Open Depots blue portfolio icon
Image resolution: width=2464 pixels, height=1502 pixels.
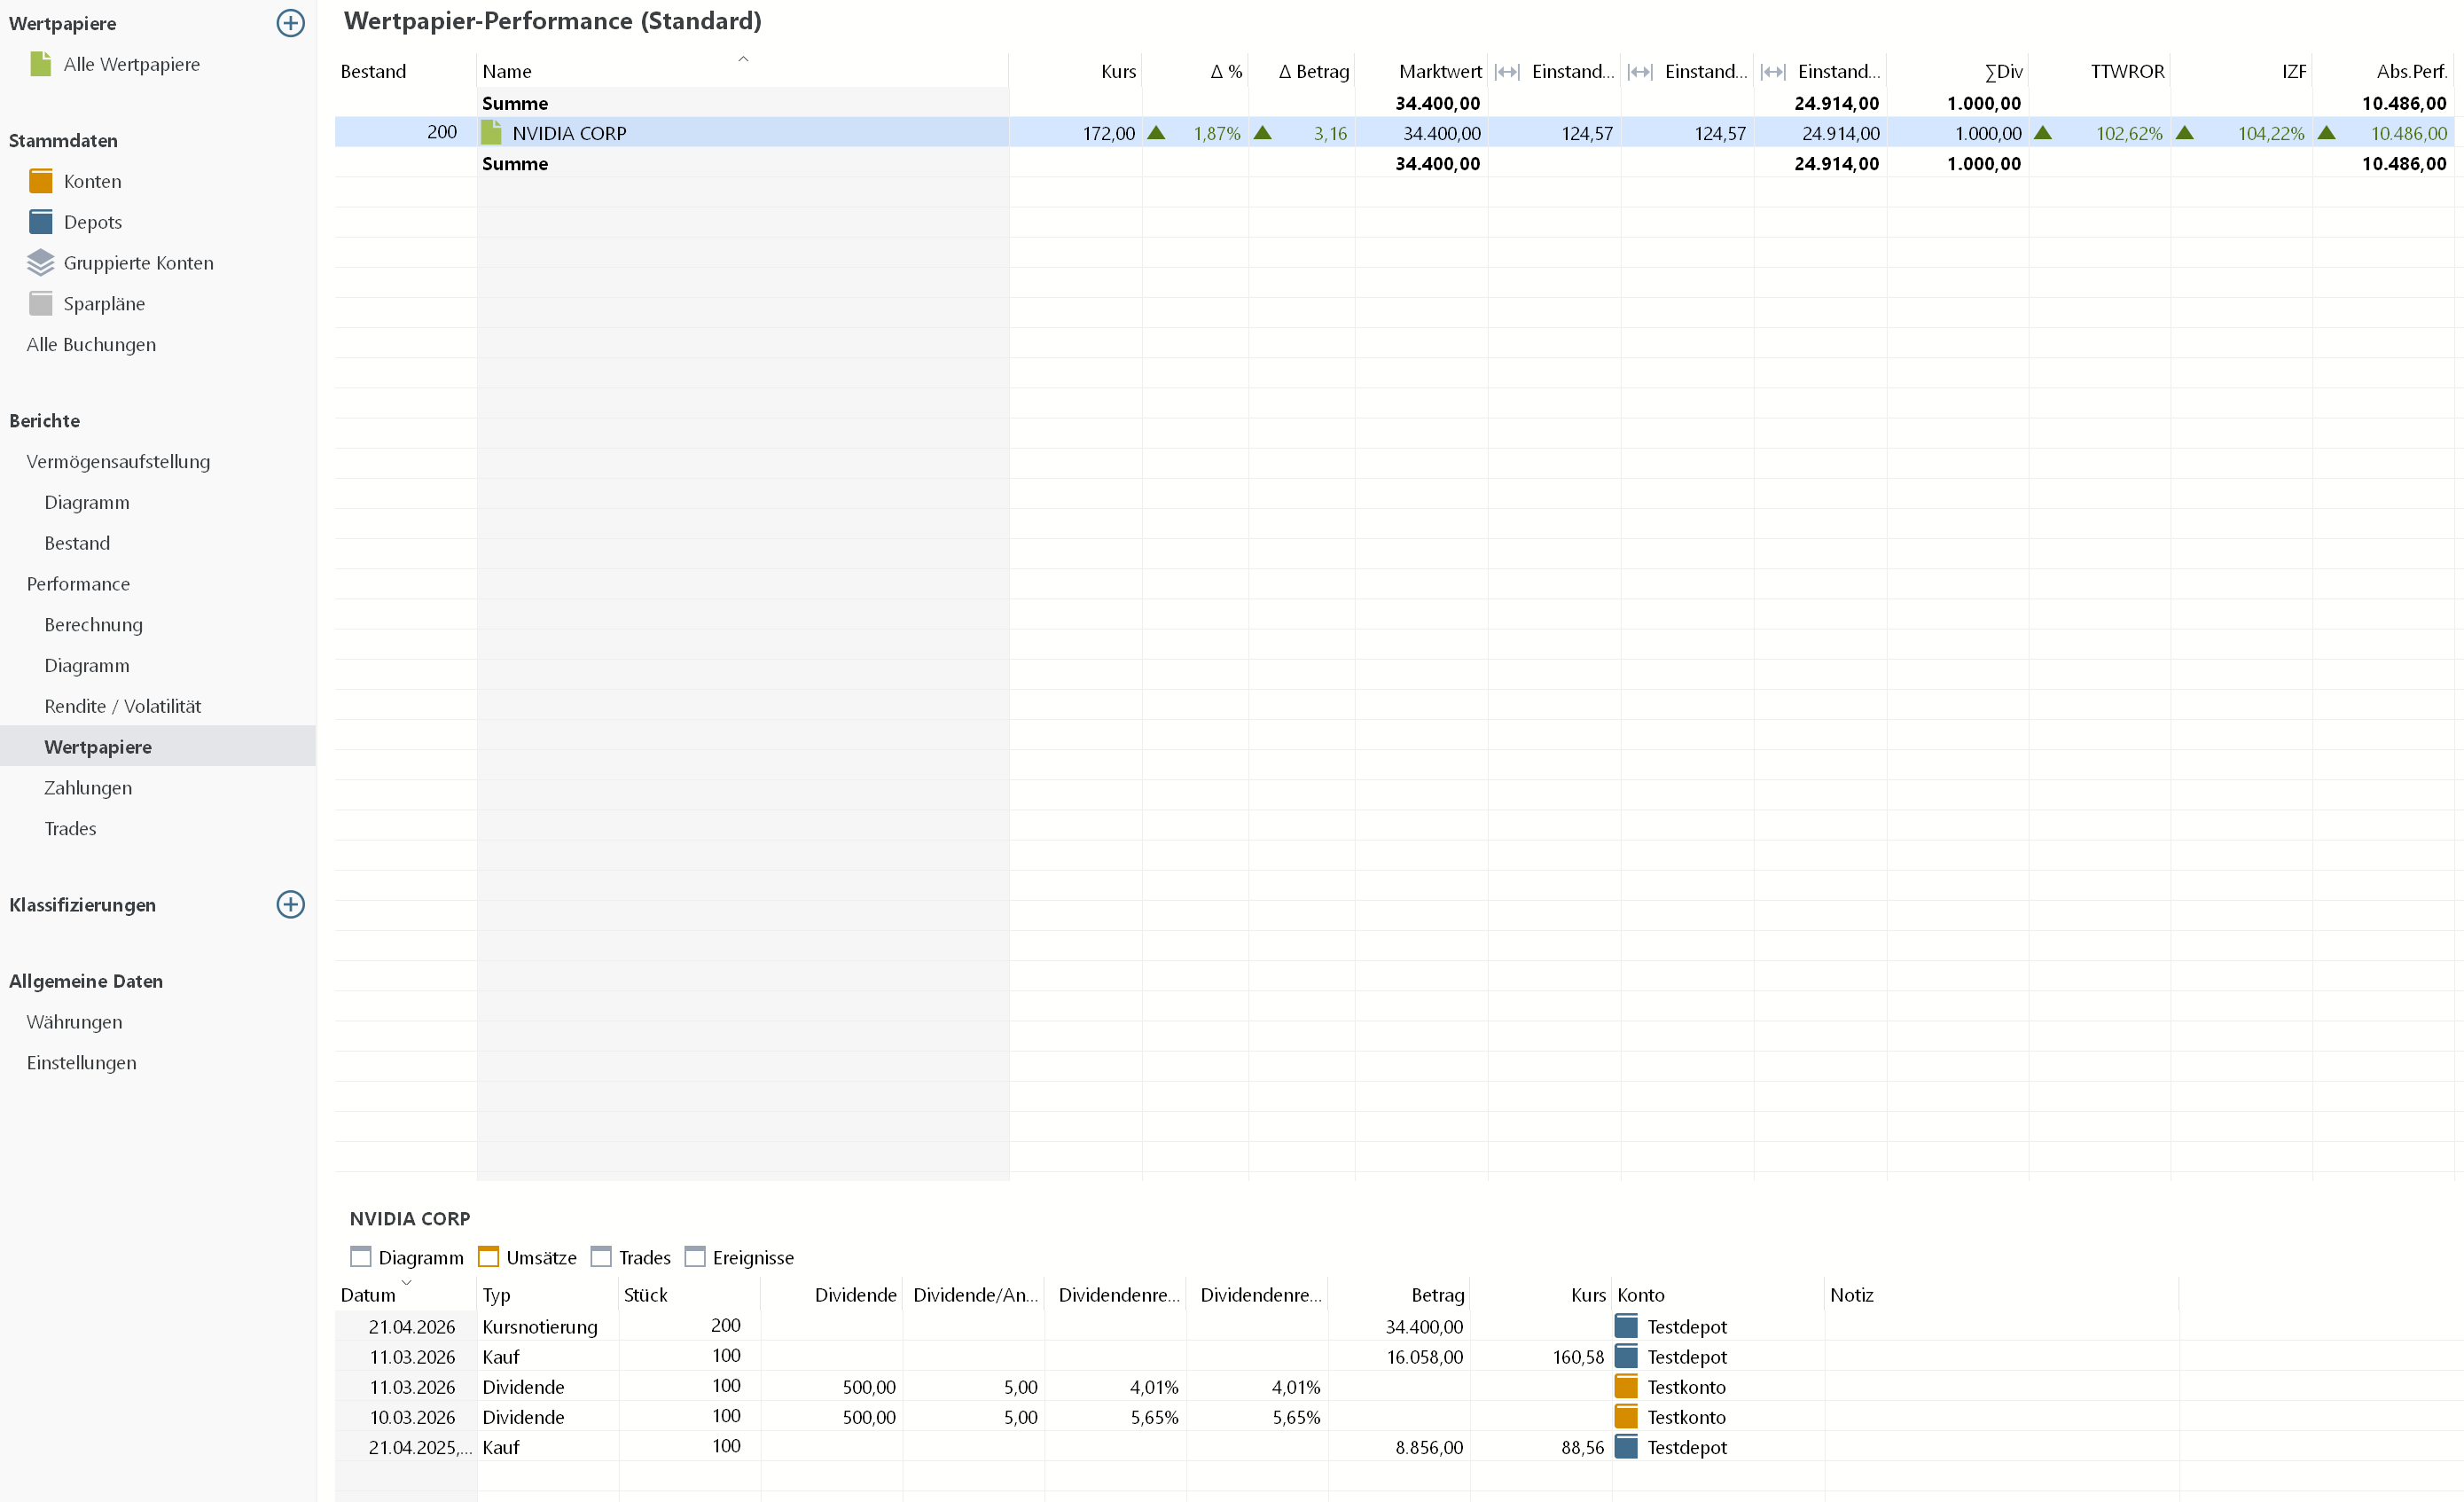[41, 222]
